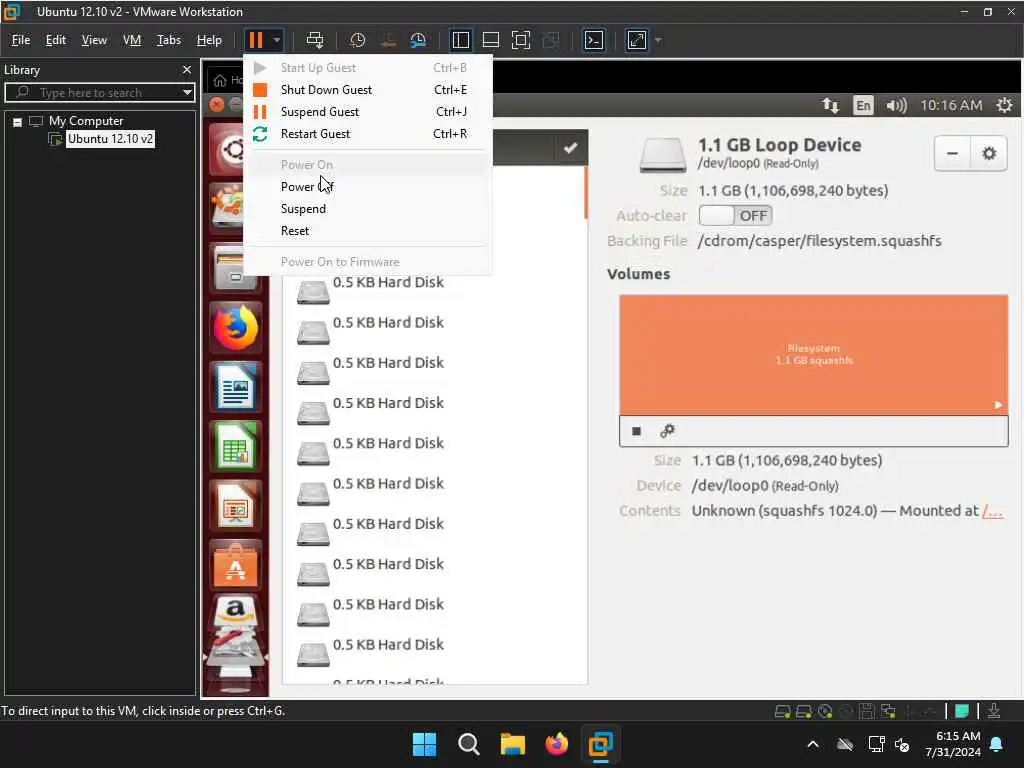Image resolution: width=1024 pixels, height=768 pixels.
Task: Open Firefox from Windows taskbar
Action: 556,744
